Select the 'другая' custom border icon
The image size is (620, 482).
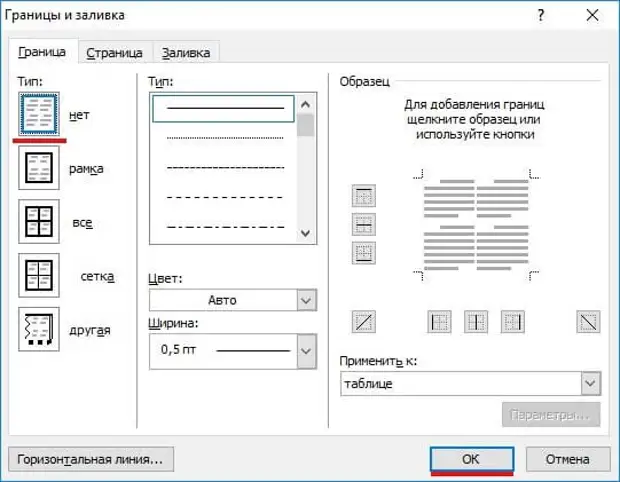(40, 330)
